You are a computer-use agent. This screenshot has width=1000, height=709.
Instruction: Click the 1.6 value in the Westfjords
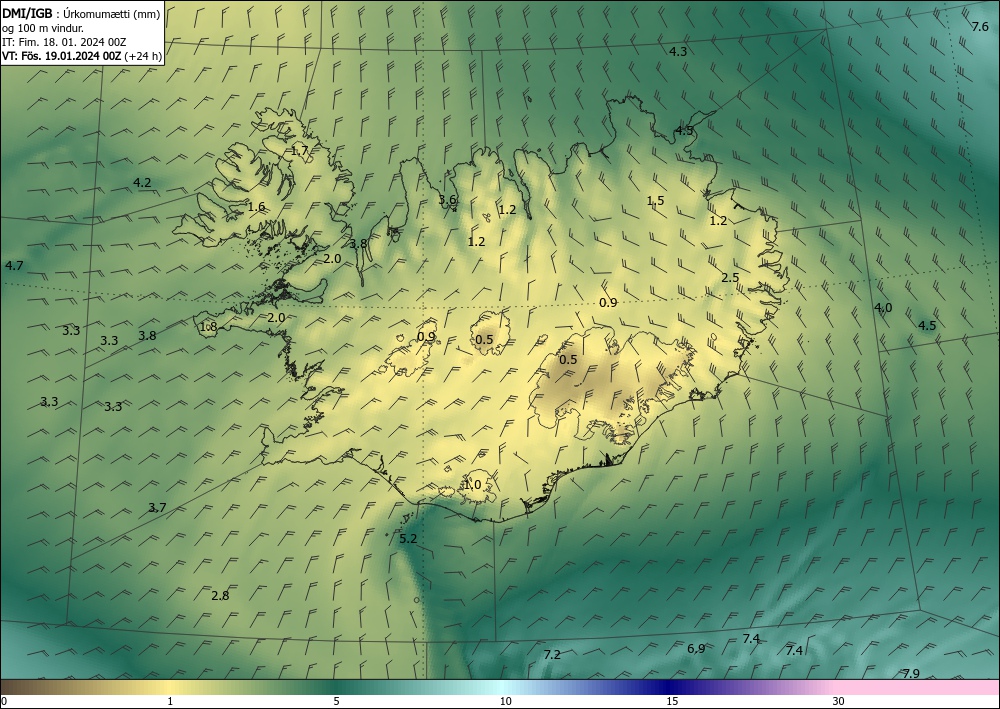(256, 207)
